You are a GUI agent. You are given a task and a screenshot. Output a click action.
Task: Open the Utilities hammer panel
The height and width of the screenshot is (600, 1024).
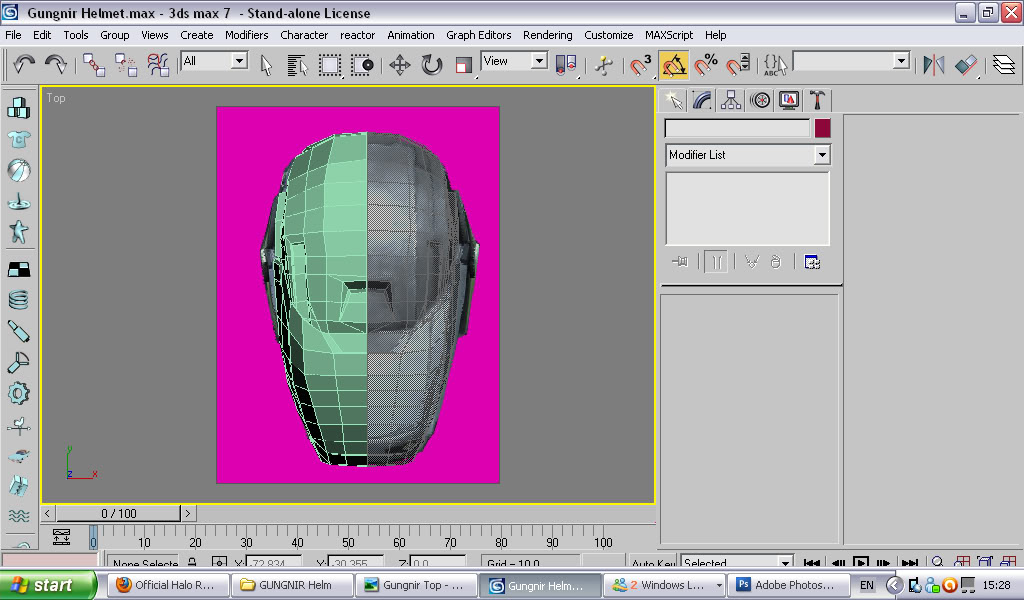[817, 100]
